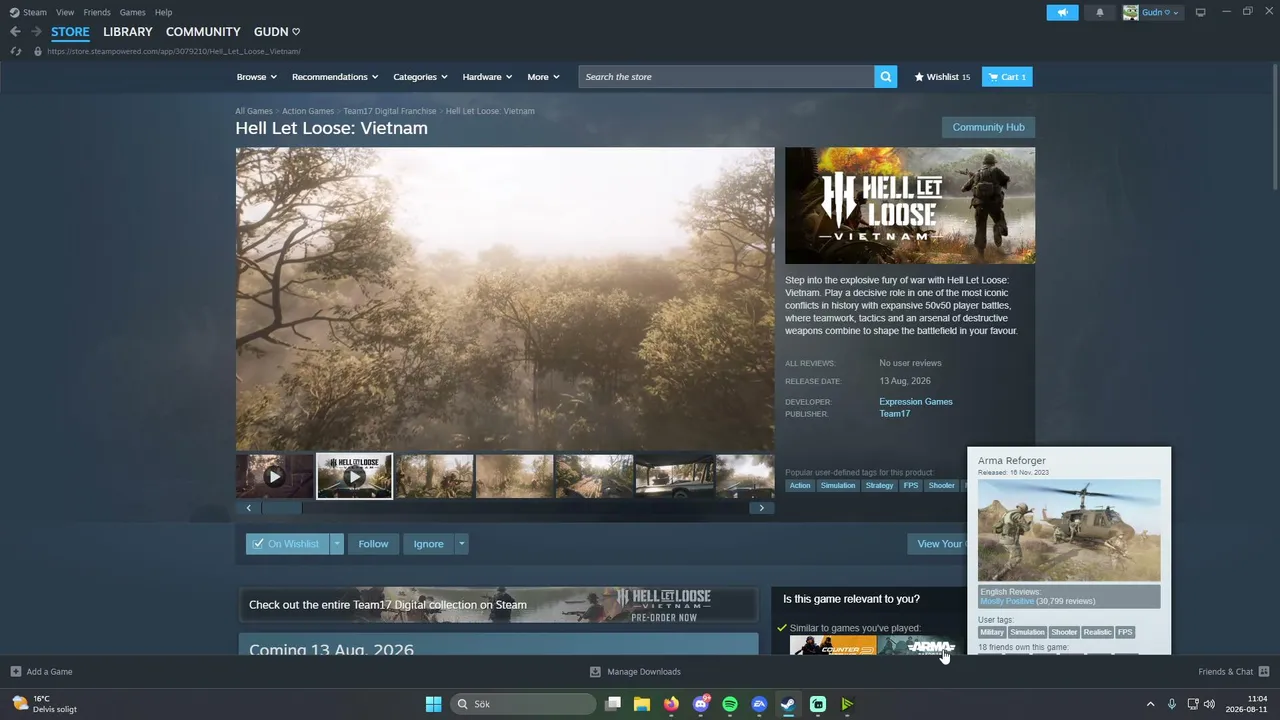Open Manage Downloads at the bottom
1280x720 pixels.
point(635,672)
